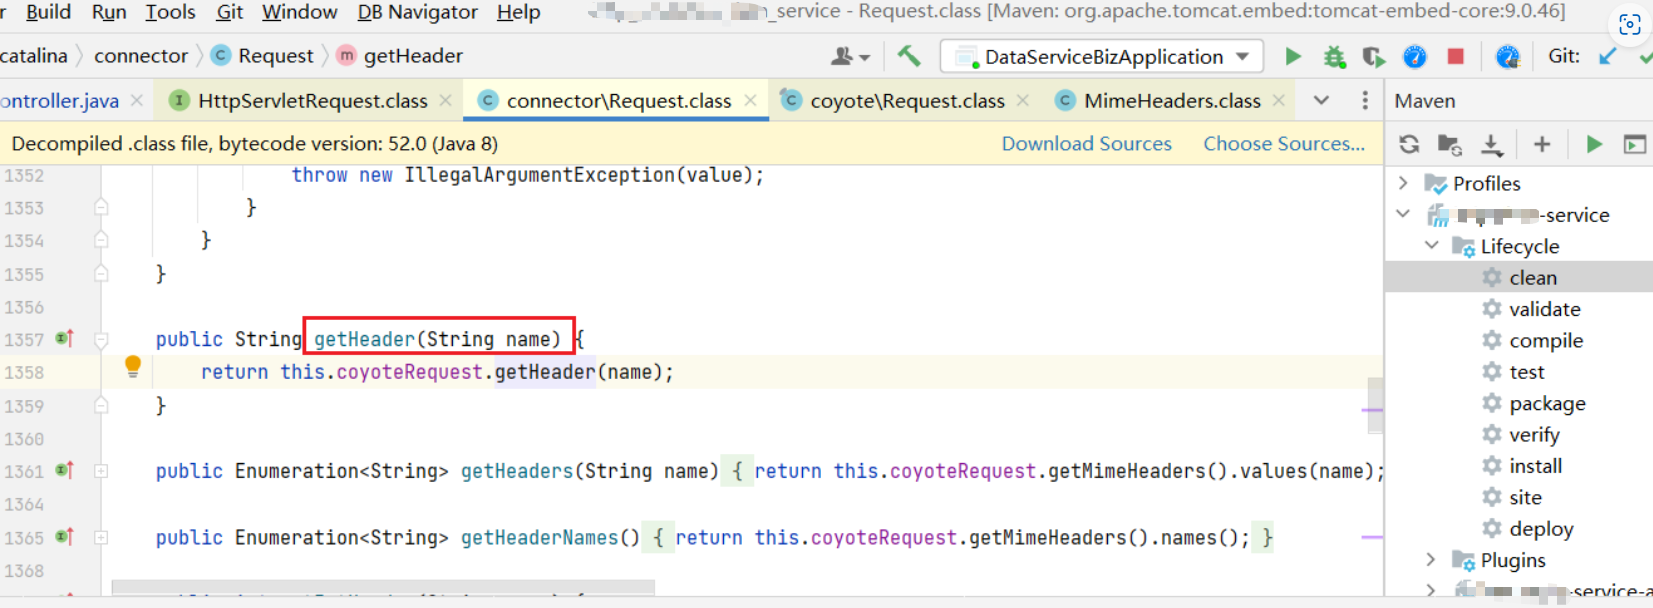1653x608 pixels.
Task: Open the Window menu
Action: pos(299,12)
